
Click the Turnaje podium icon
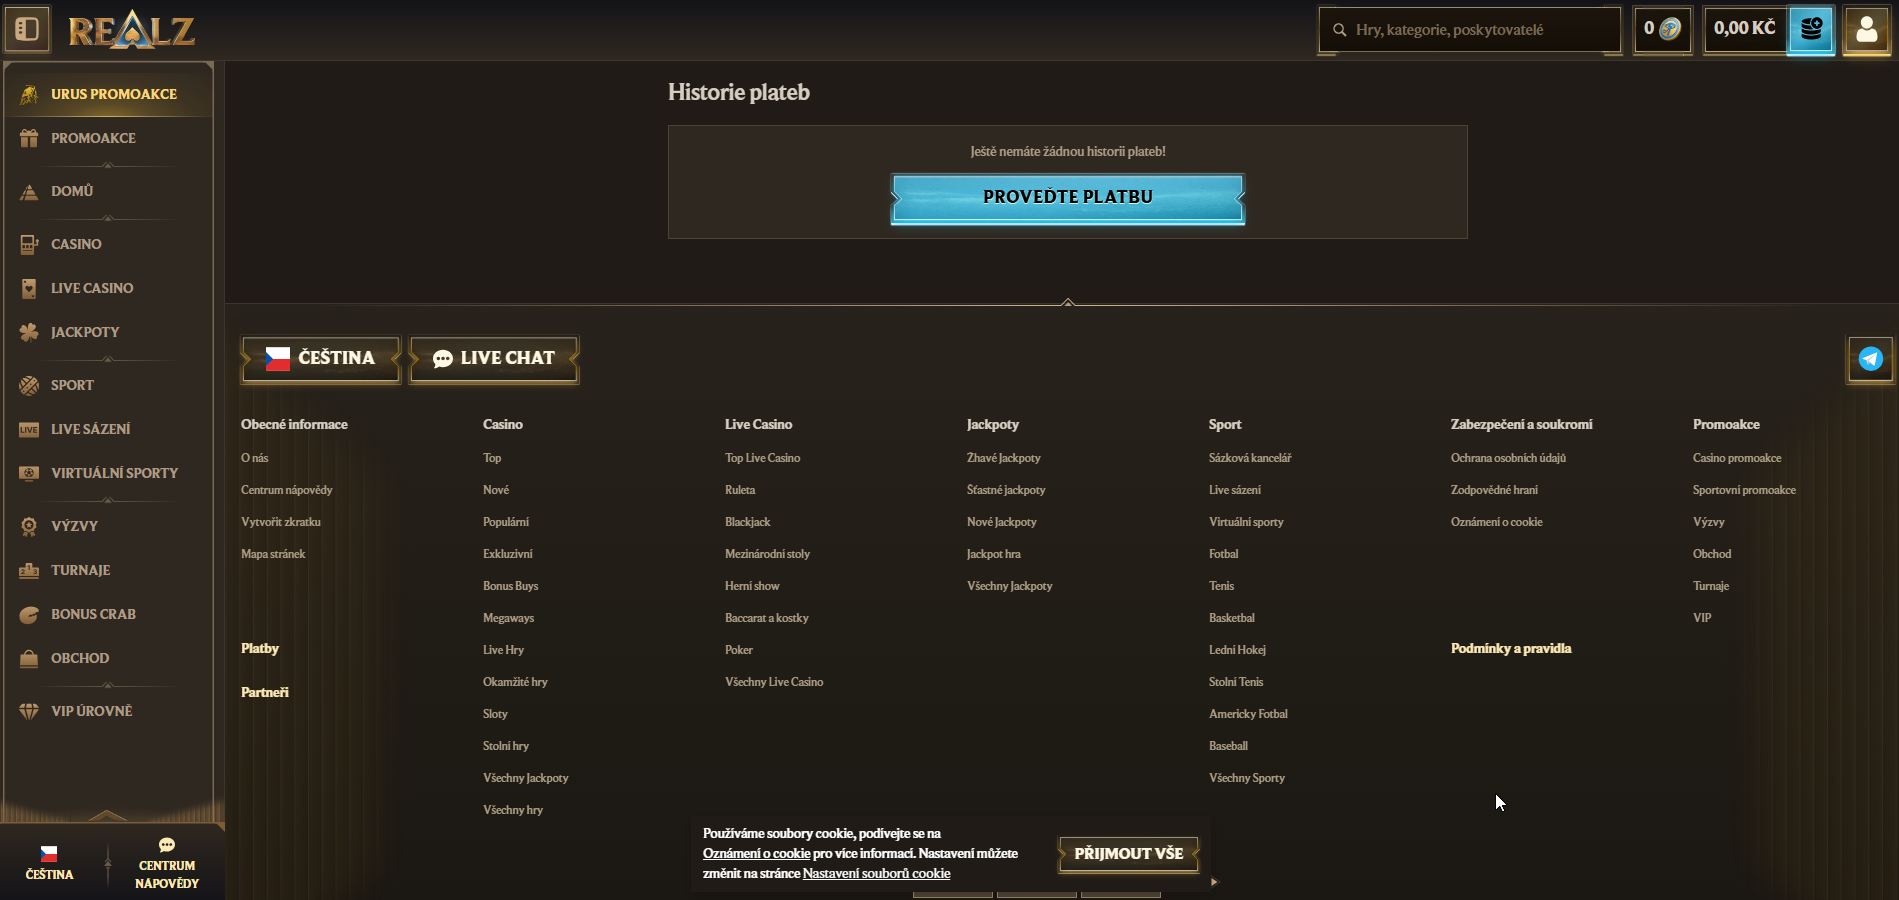(x=29, y=571)
